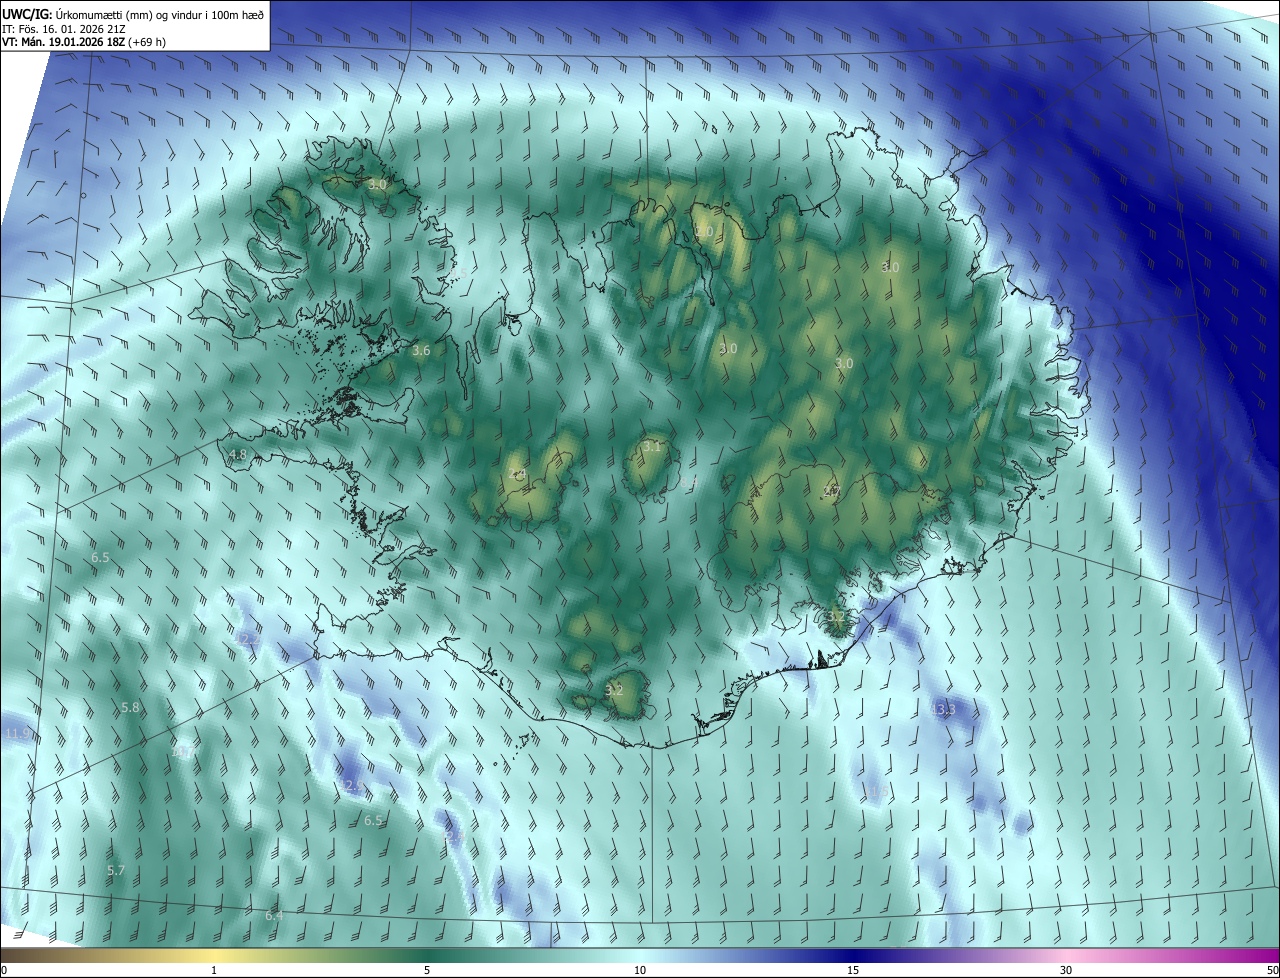Click the color scale tick label 5
Viewport: 1280px width, 978px height.
427,970
